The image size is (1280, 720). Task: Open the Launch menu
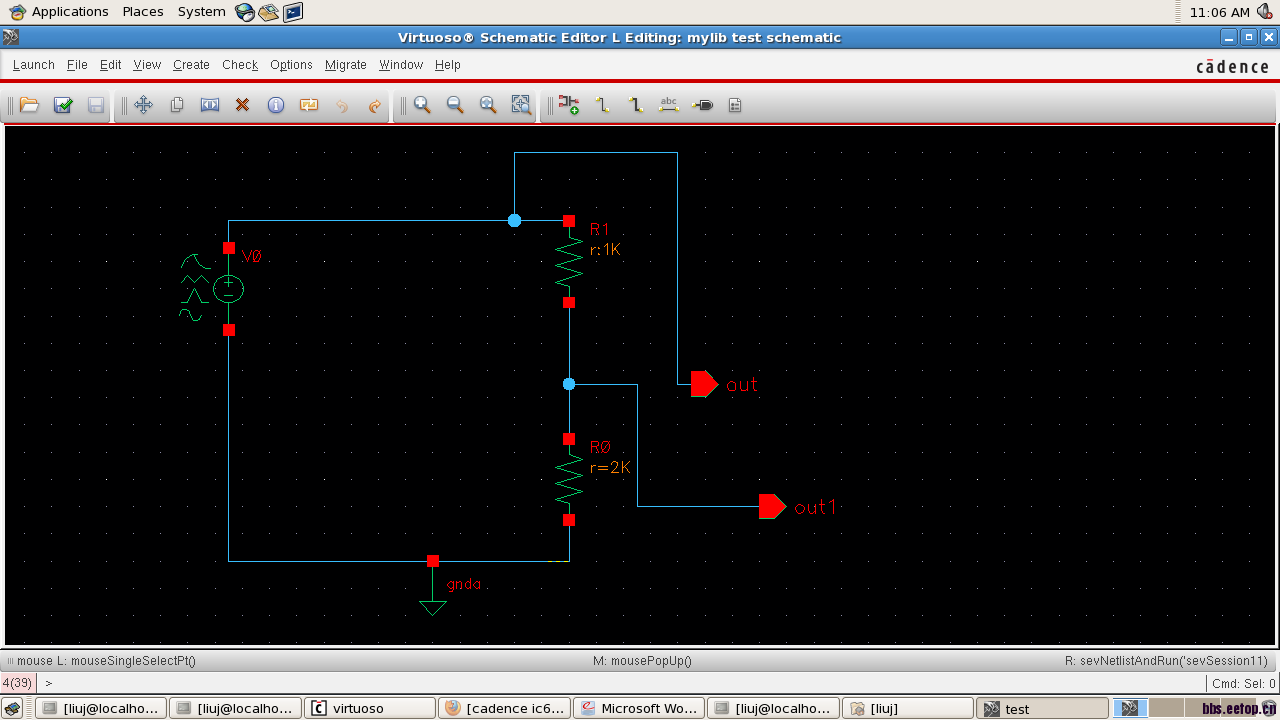click(33, 65)
